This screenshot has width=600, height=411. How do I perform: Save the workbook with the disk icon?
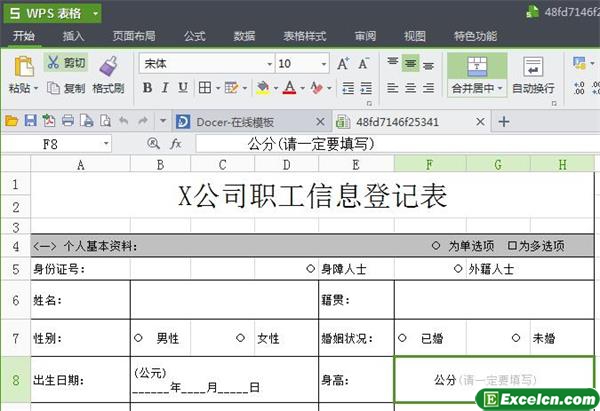pos(31,121)
